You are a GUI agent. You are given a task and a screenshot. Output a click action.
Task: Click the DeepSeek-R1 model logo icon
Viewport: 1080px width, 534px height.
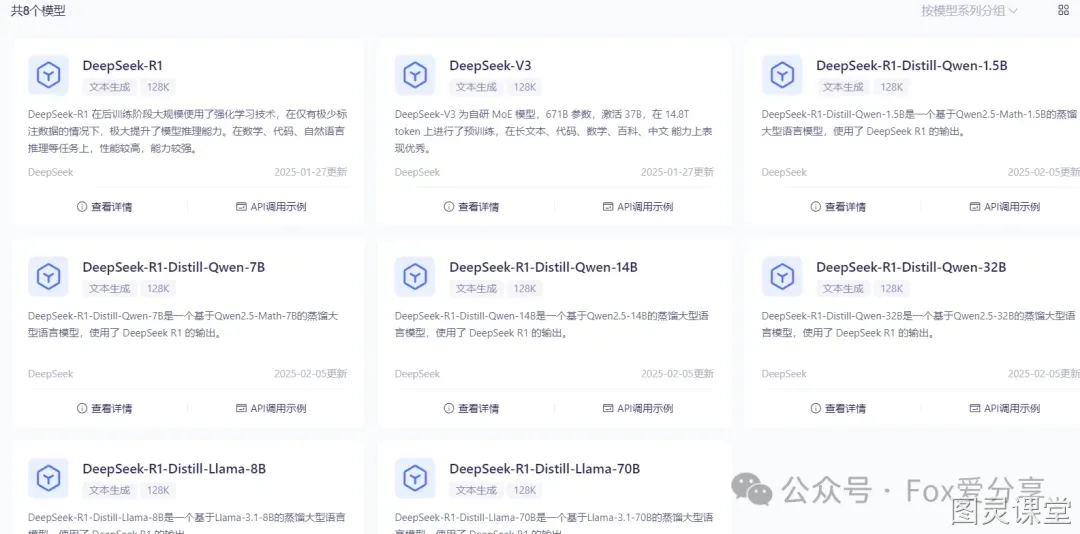[48, 74]
